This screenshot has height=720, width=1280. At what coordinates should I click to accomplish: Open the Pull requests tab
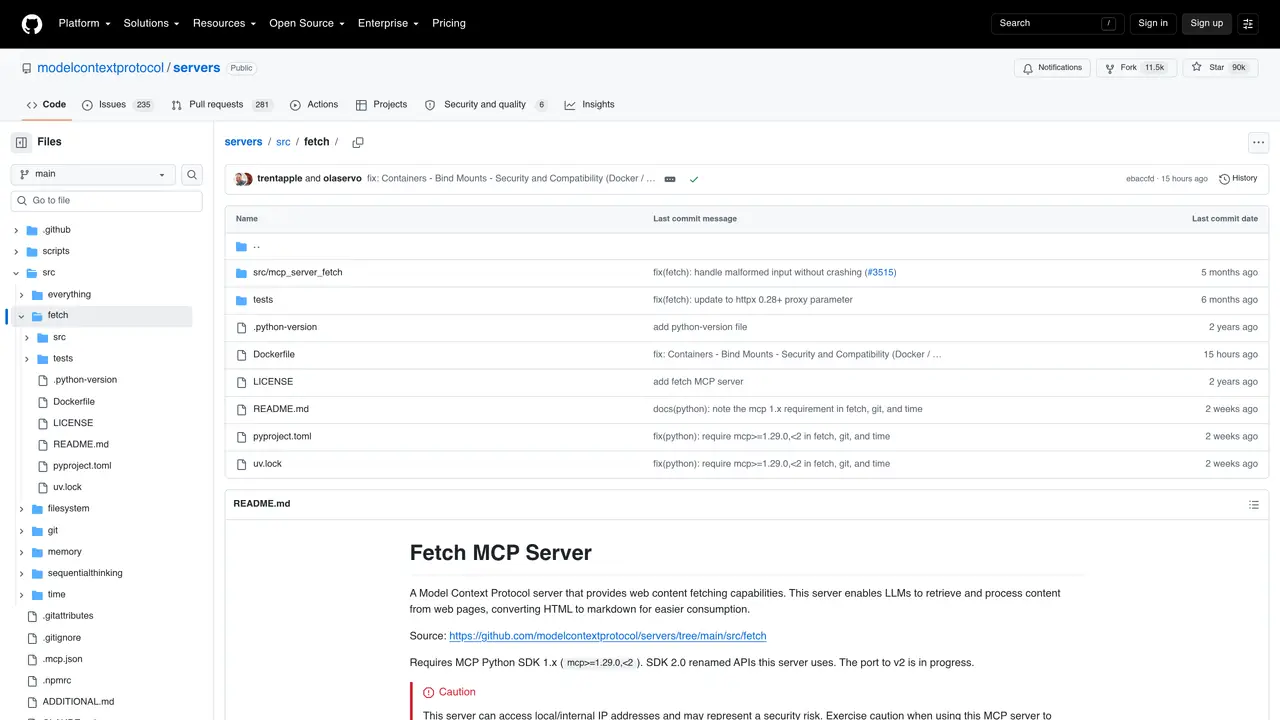[222, 105]
